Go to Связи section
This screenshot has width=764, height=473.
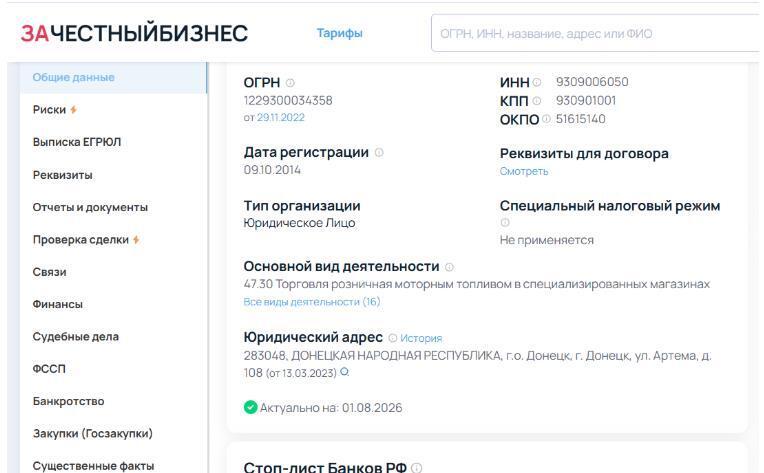tap(49, 272)
